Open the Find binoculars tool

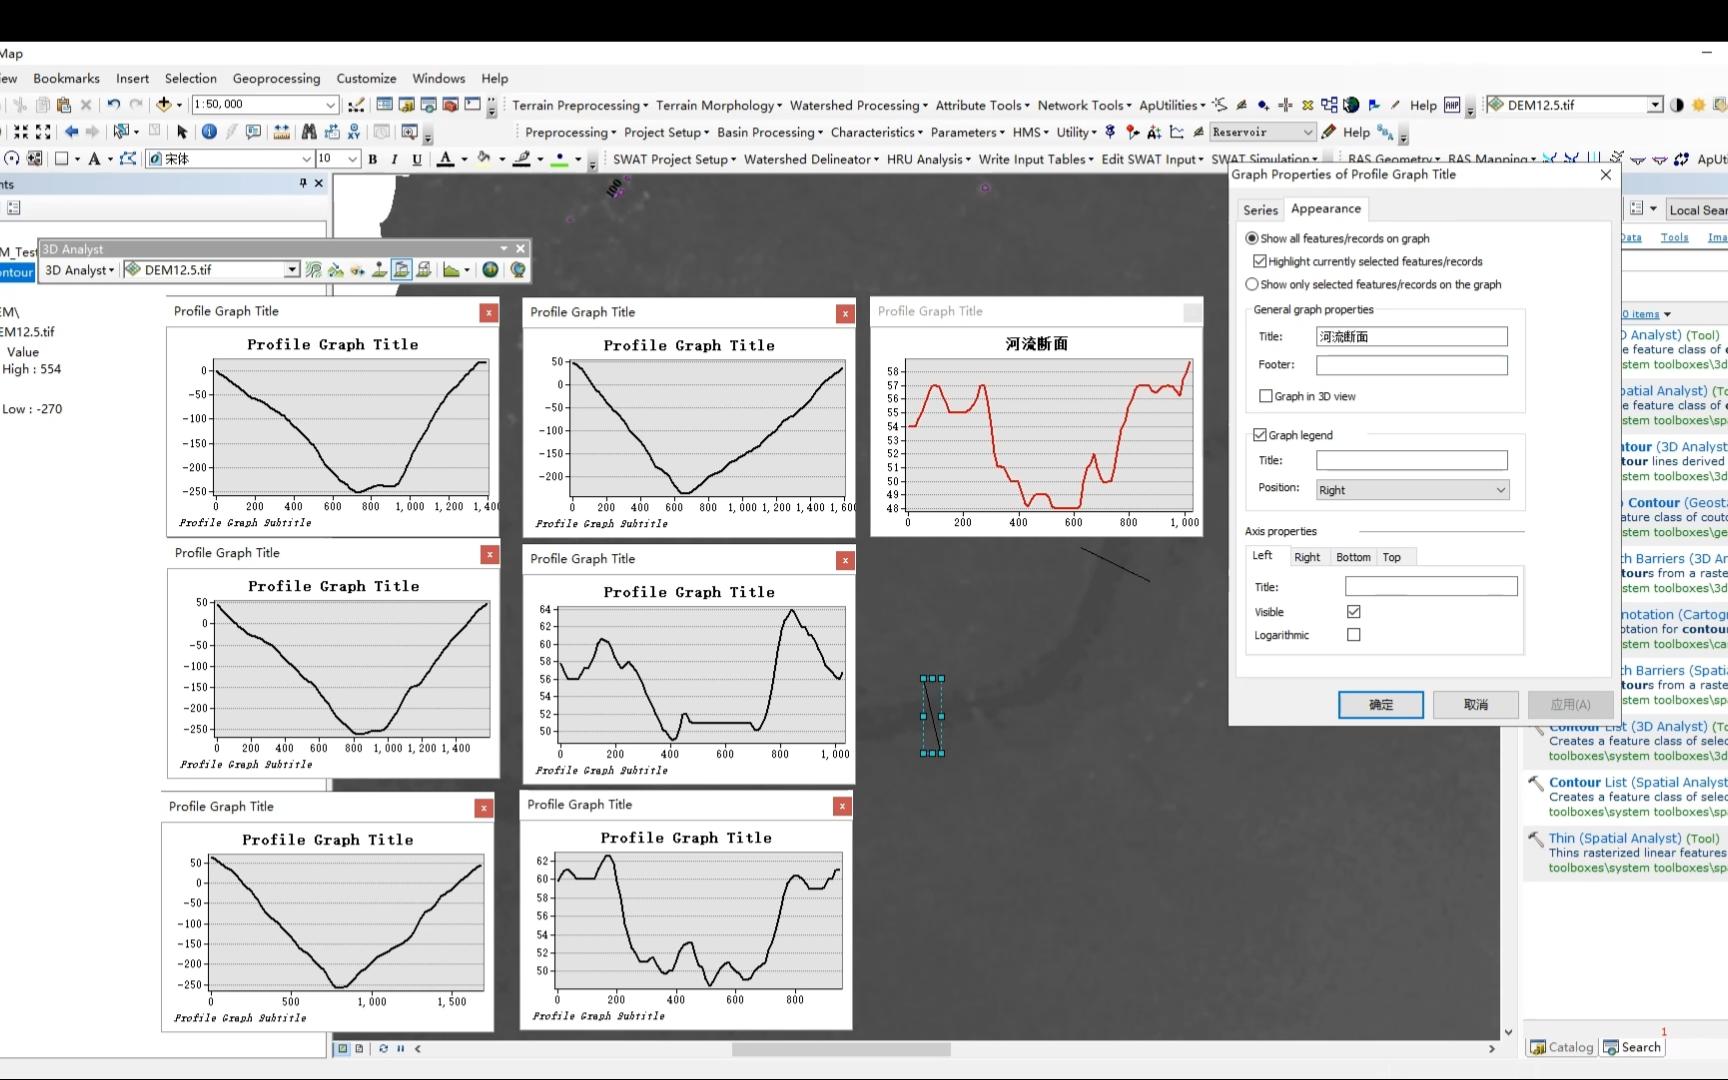tap(309, 131)
